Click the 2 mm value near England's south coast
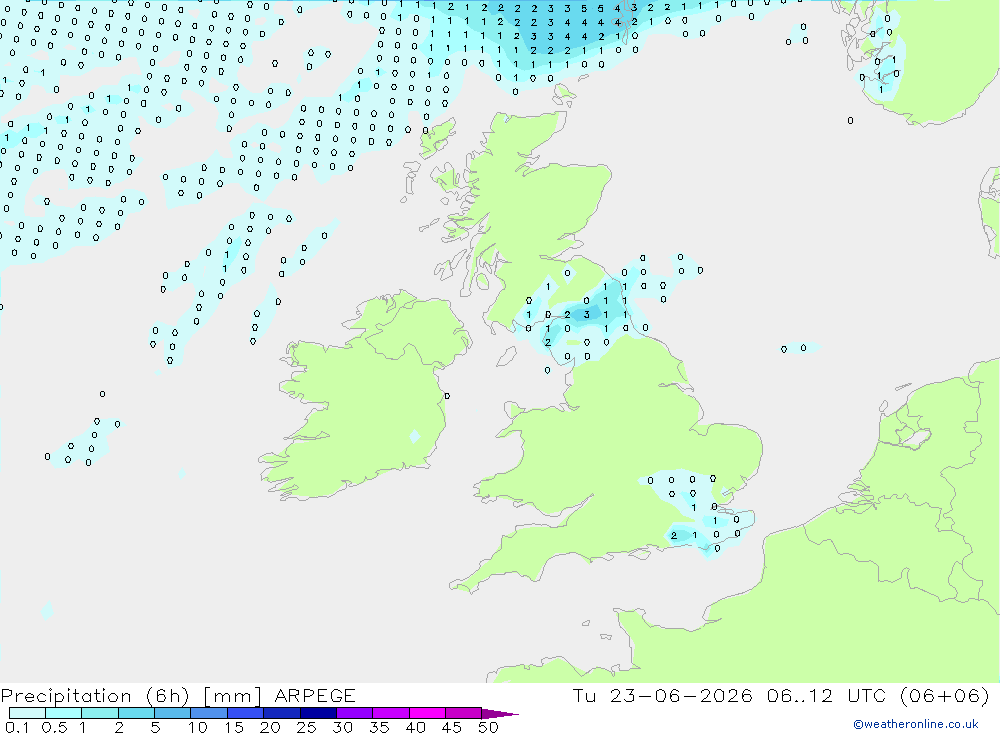Screen dimensions: 1000x733 pos(674,535)
